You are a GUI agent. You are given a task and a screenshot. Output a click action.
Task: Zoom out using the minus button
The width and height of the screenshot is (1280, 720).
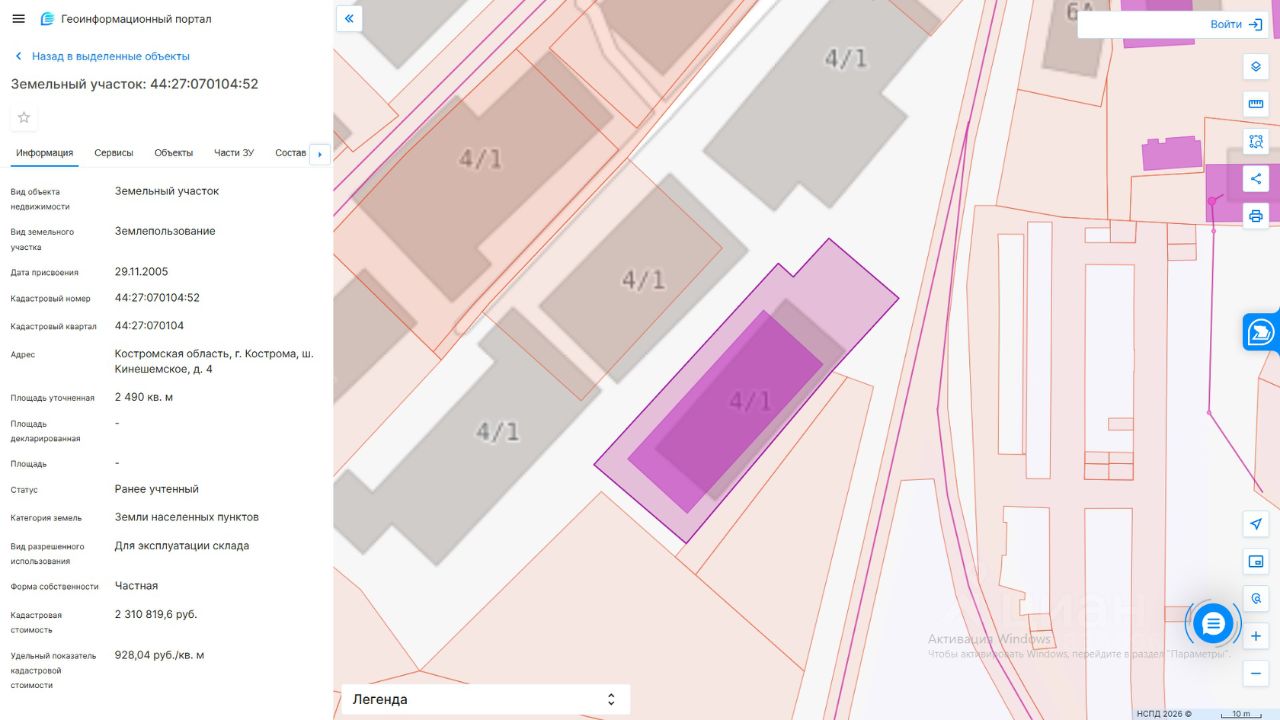tap(1256, 673)
